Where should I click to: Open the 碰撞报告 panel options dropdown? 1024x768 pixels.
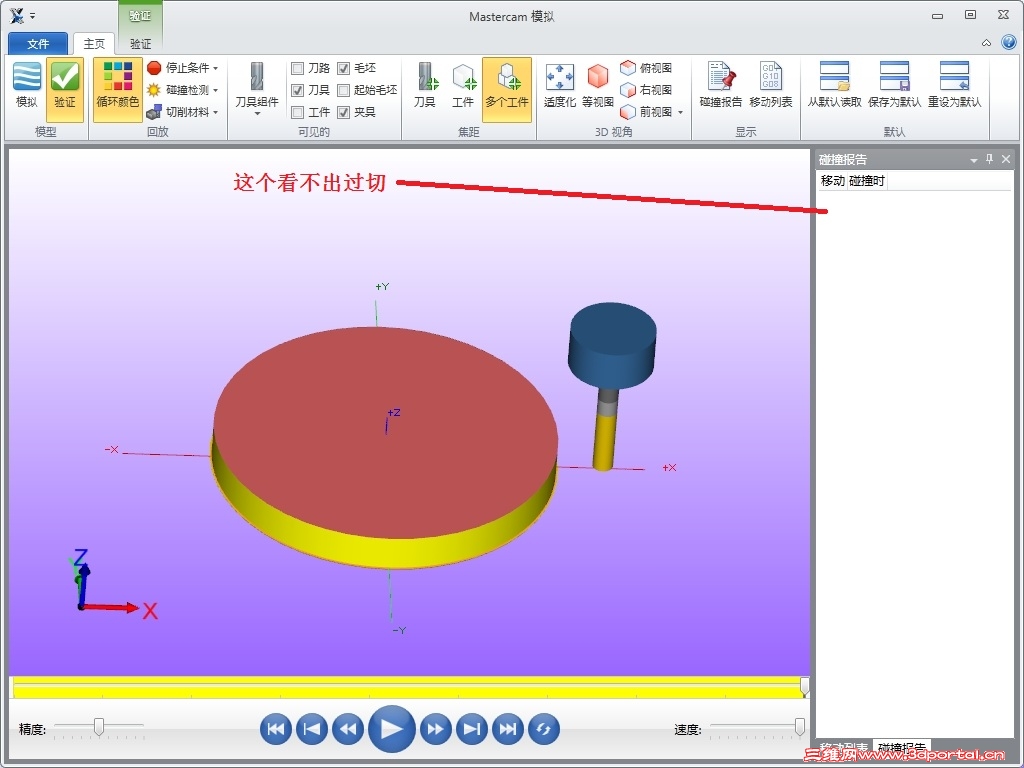(x=974, y=159)
